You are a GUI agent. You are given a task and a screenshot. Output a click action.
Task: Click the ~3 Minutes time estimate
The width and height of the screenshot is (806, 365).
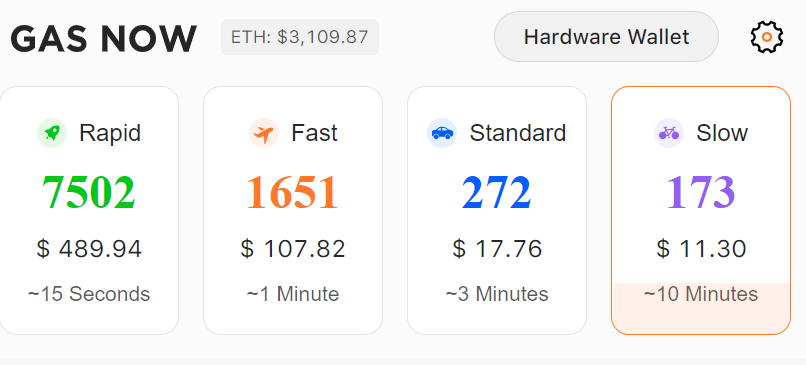pyautogui.click(x=497, y=295)
